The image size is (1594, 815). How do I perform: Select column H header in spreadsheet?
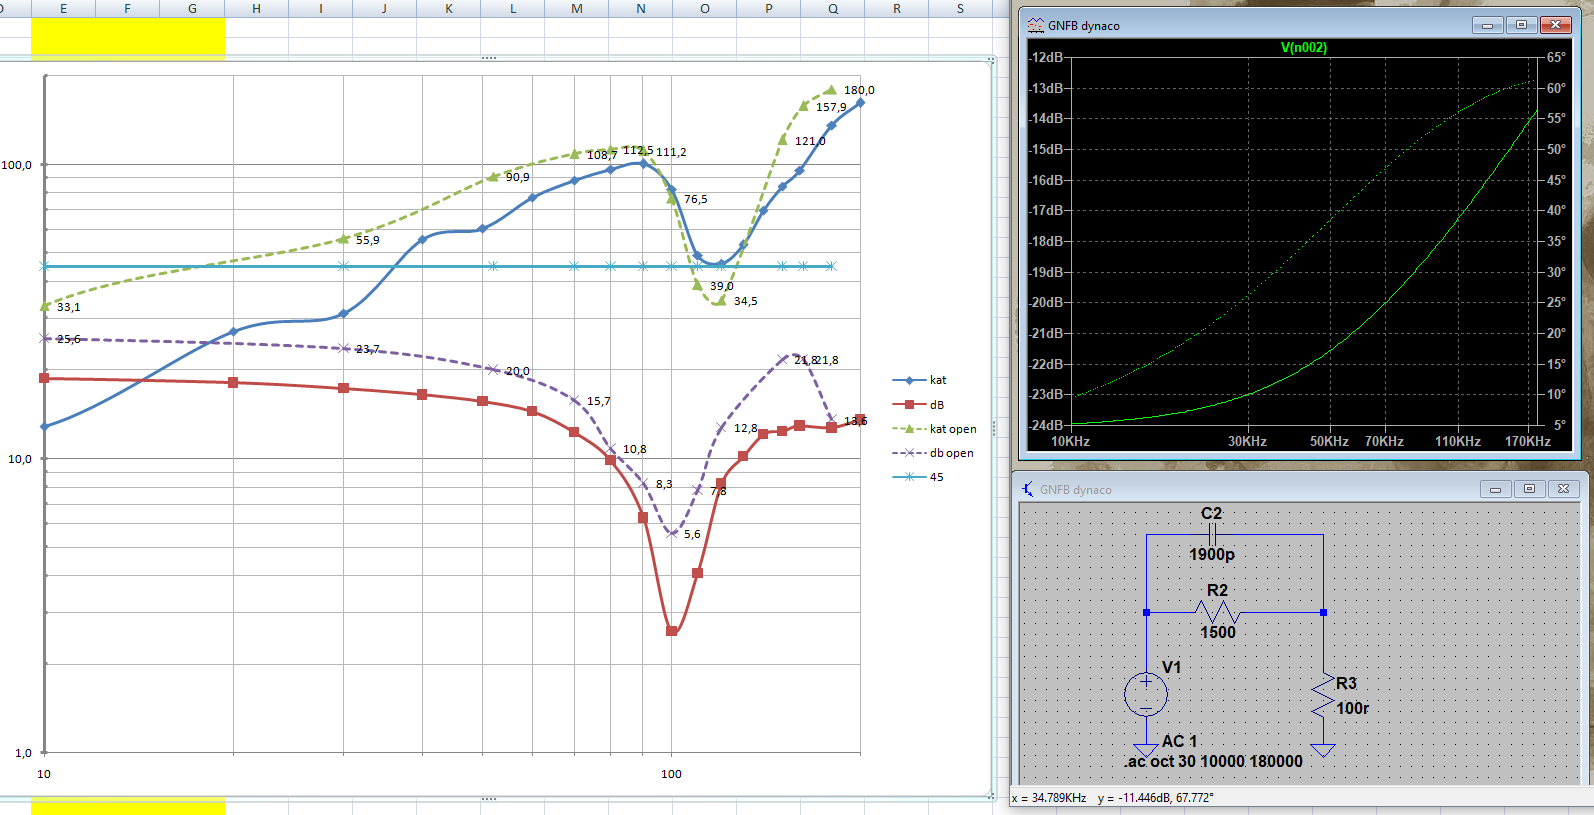click(x=256, y=8)
